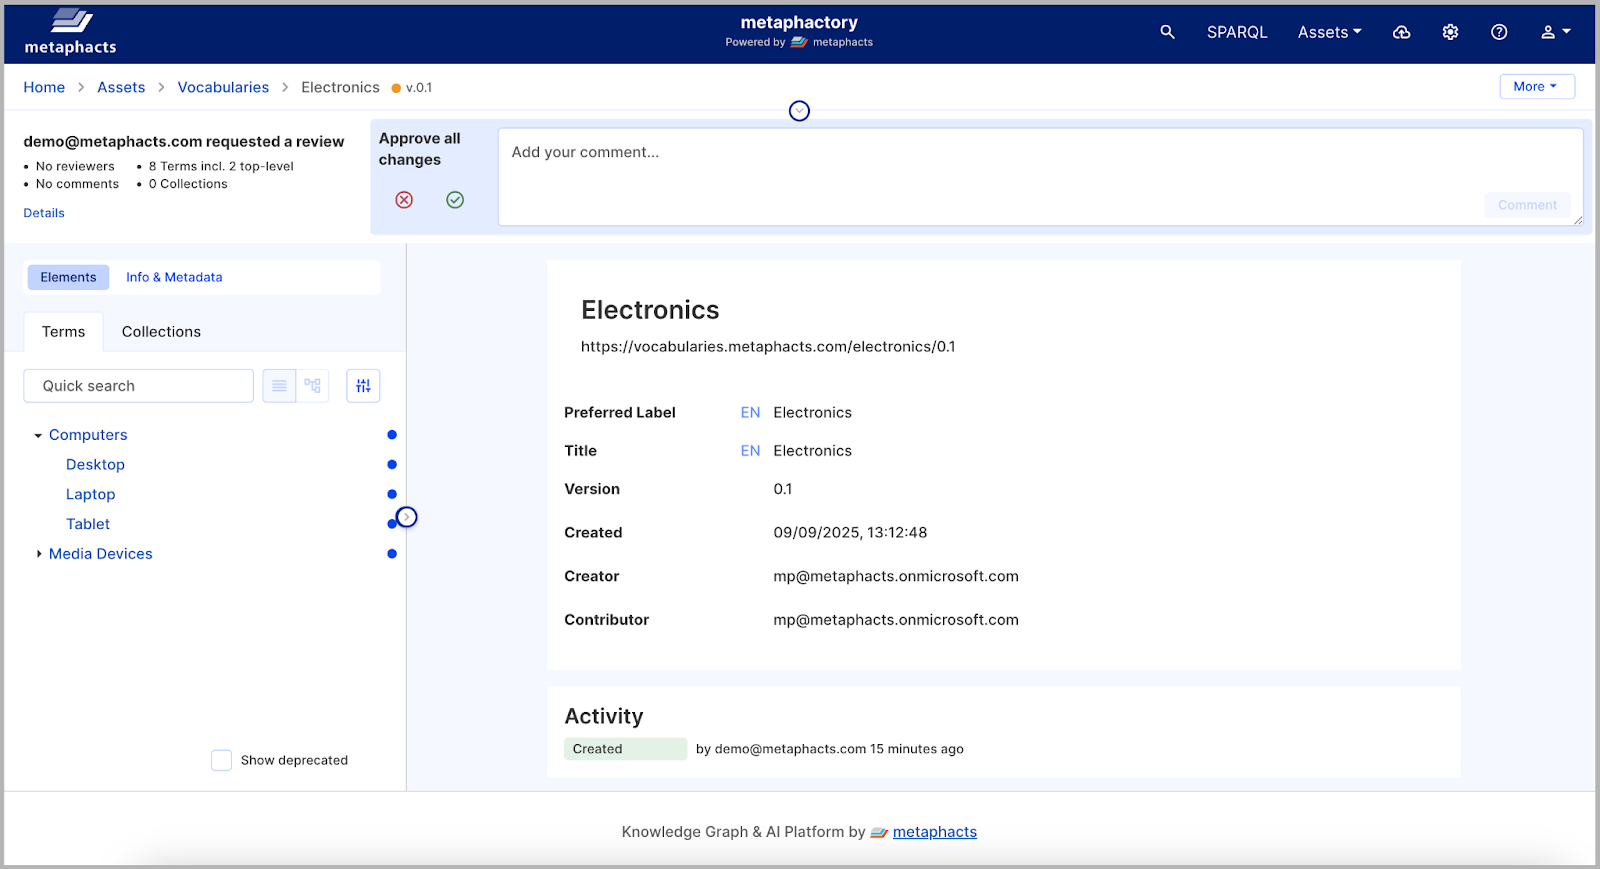
Task: Open the term filter settings icon
Action: coord(363,386)
